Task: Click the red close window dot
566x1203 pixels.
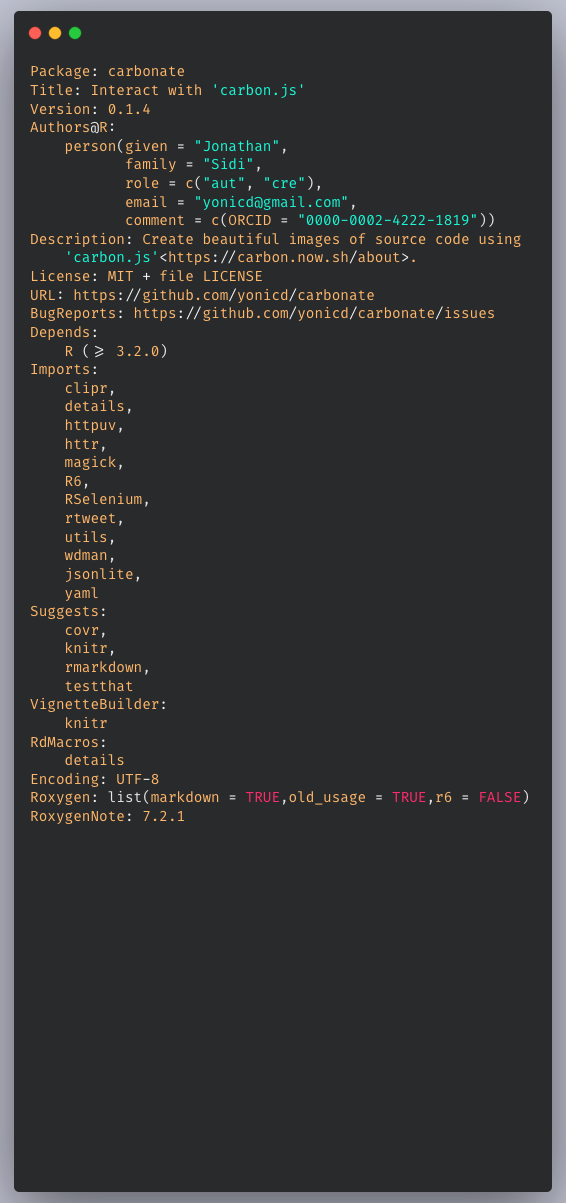Action: click(x=35, y=33)
